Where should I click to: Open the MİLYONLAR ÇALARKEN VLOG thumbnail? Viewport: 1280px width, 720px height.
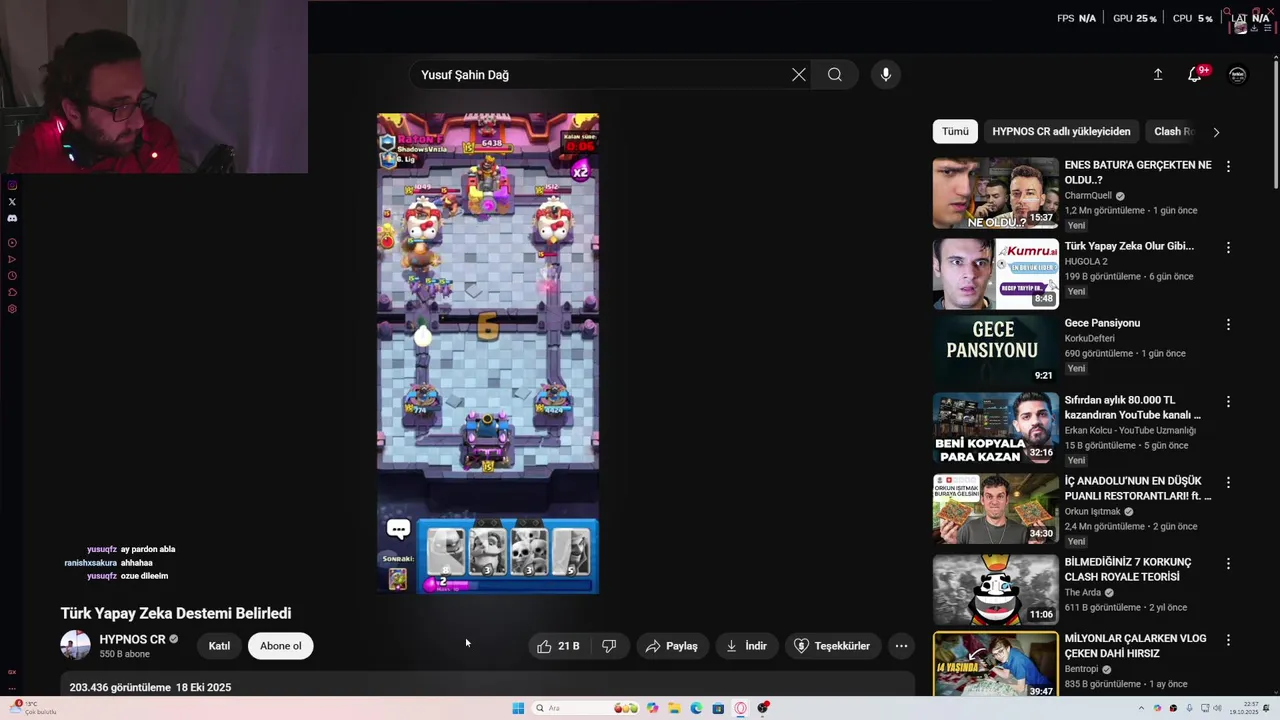pyautogui.click(x=995, y=664)
